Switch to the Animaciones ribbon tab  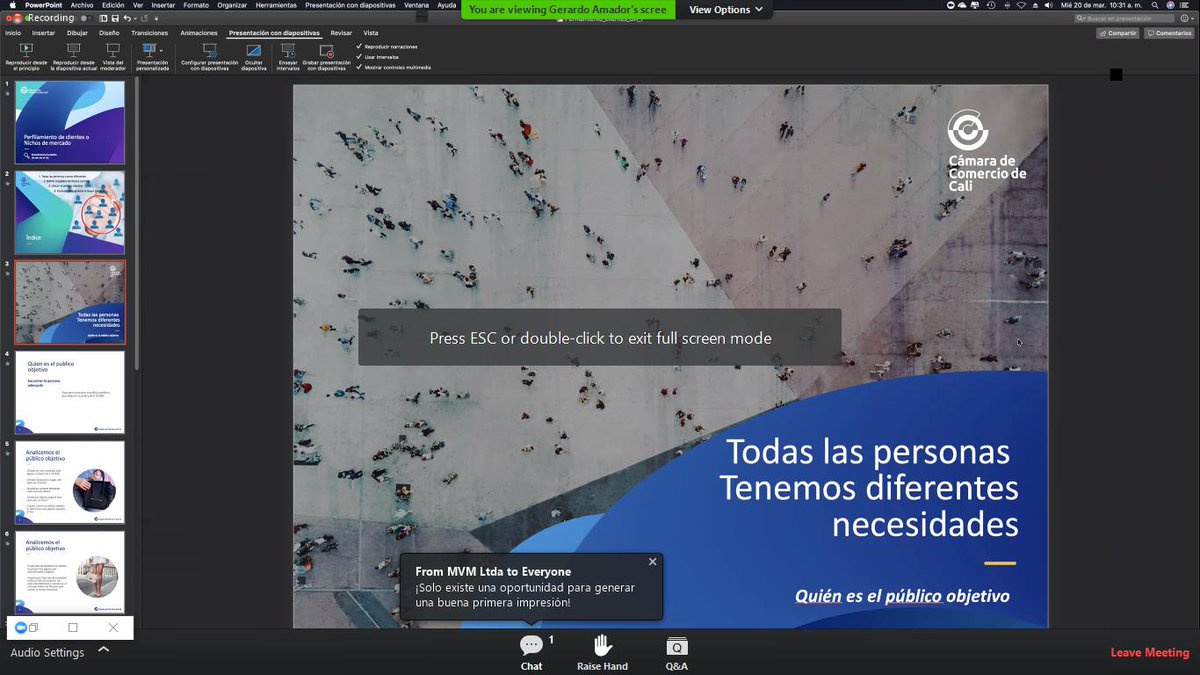[199, 33]
